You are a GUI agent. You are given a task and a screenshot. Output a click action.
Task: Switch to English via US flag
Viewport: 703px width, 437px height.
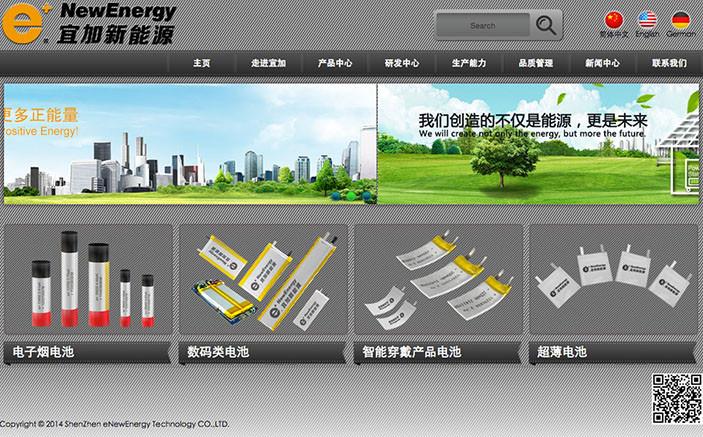tap(647, 20)
